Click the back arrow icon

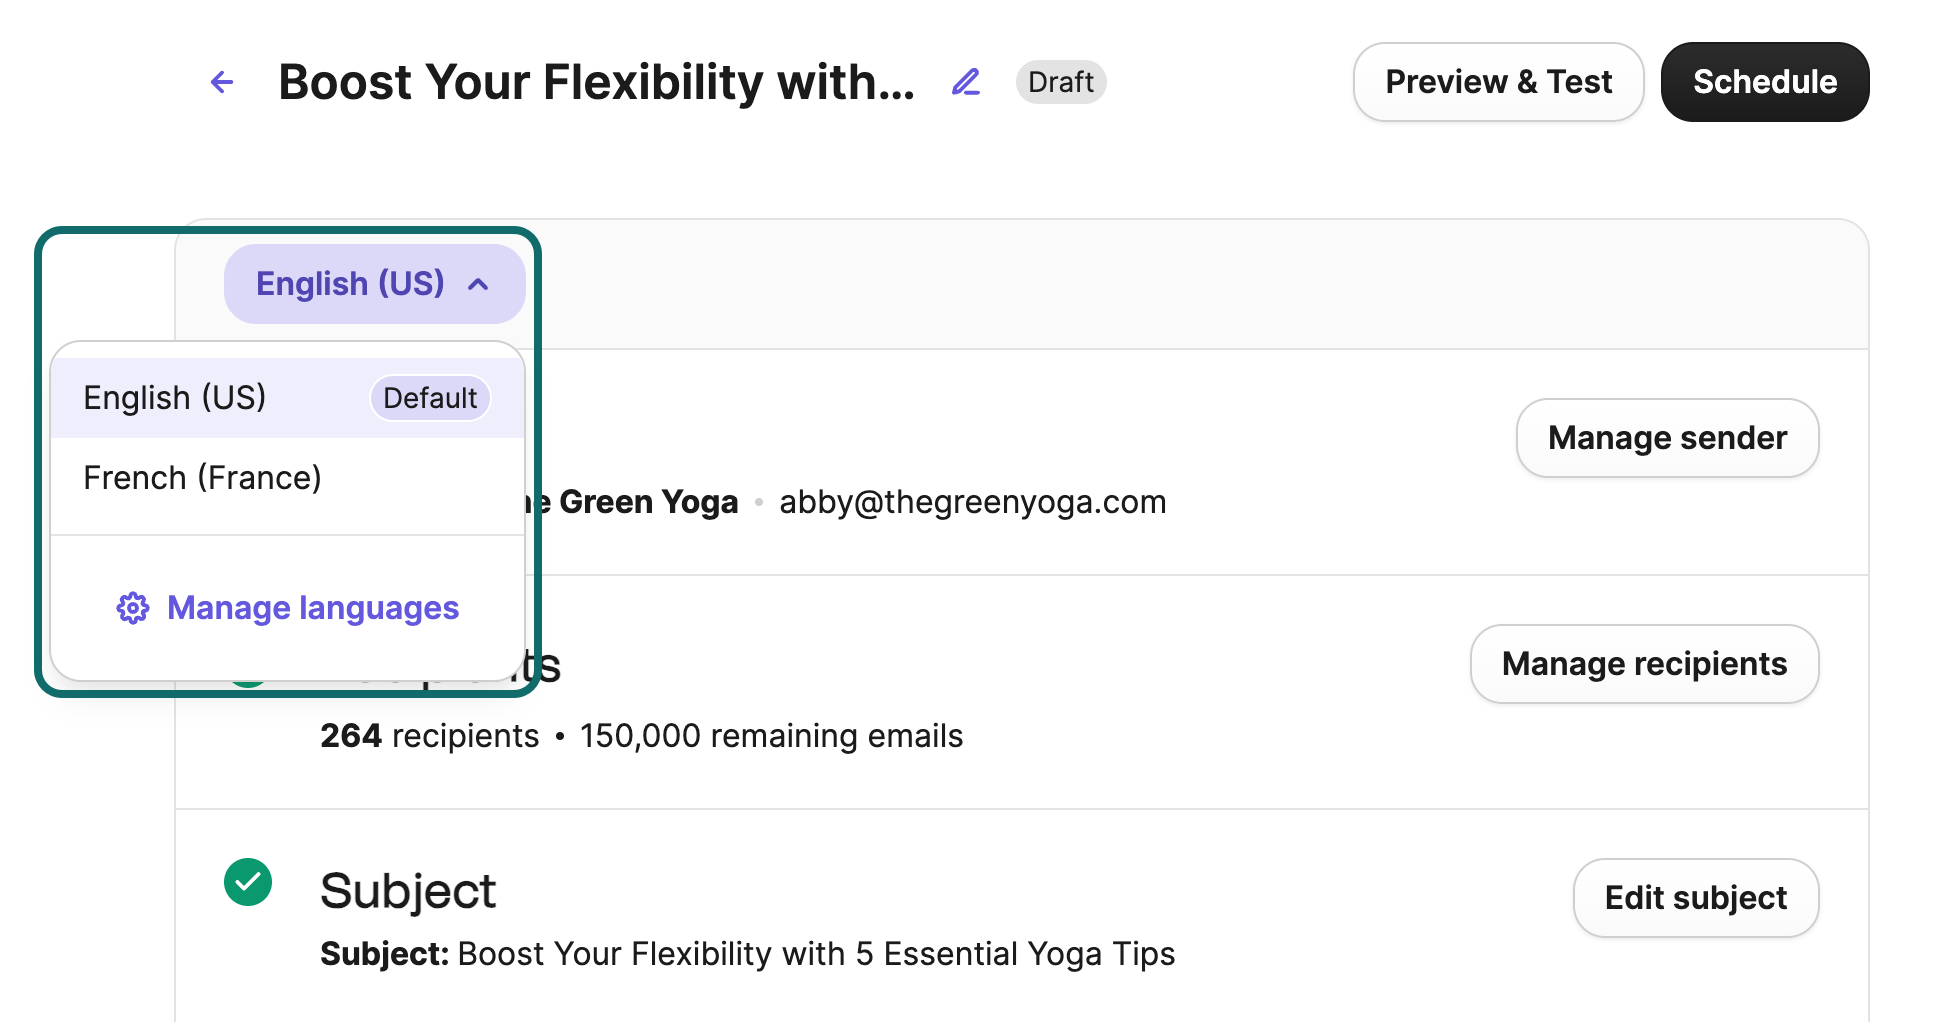tap(222, 82)
